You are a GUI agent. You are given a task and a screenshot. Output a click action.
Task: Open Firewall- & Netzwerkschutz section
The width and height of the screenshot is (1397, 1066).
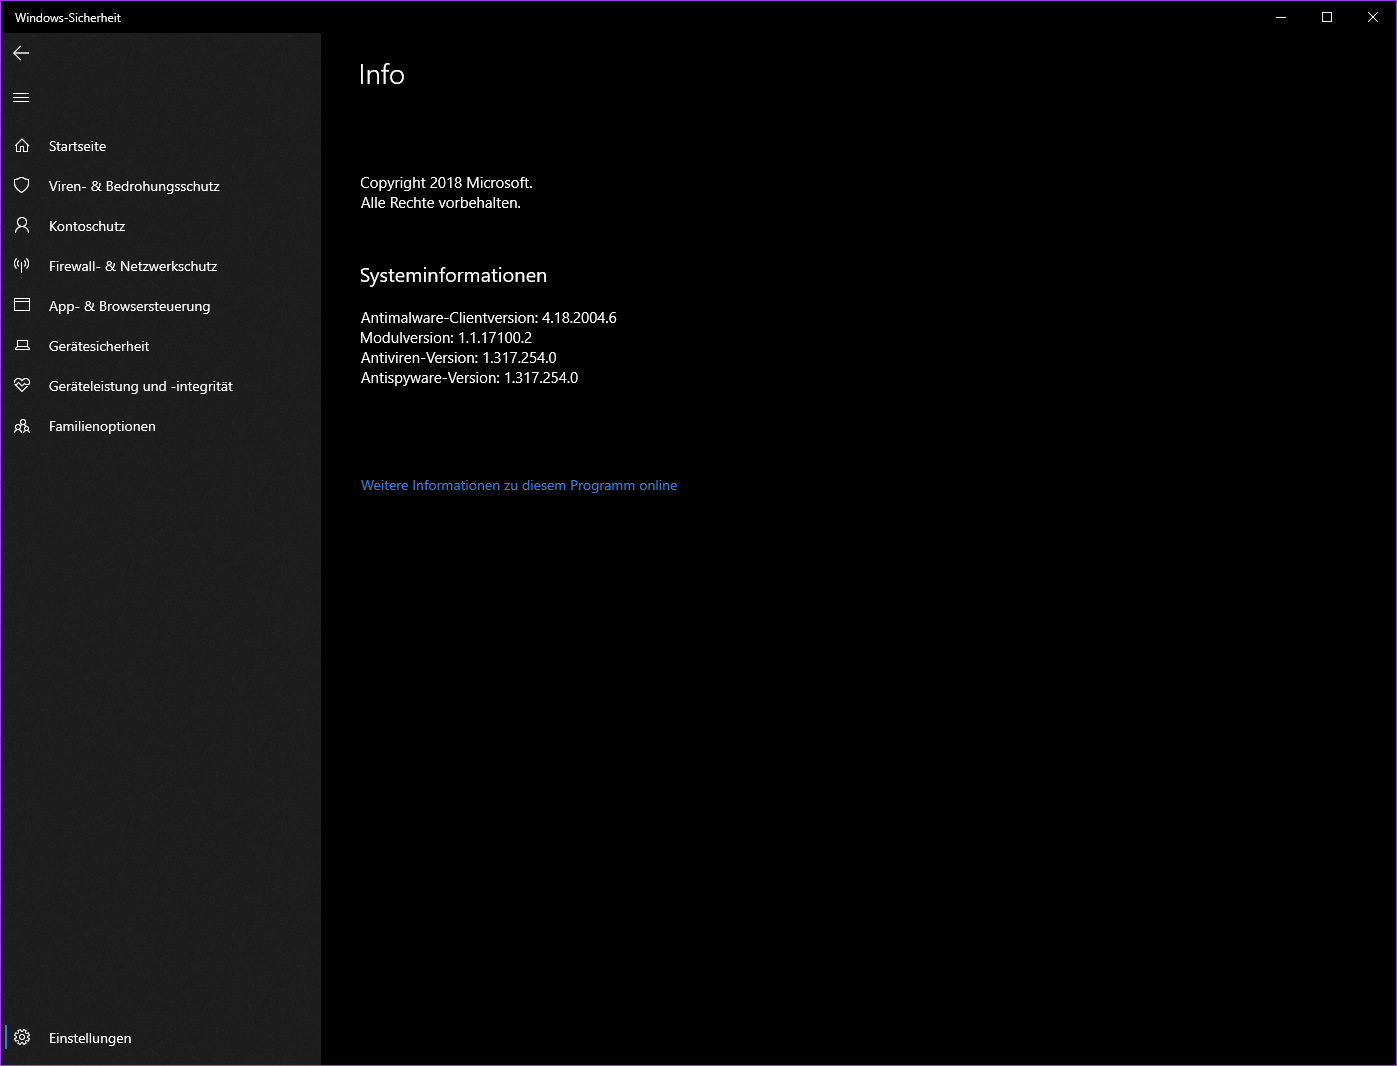(x=161, y=266)
